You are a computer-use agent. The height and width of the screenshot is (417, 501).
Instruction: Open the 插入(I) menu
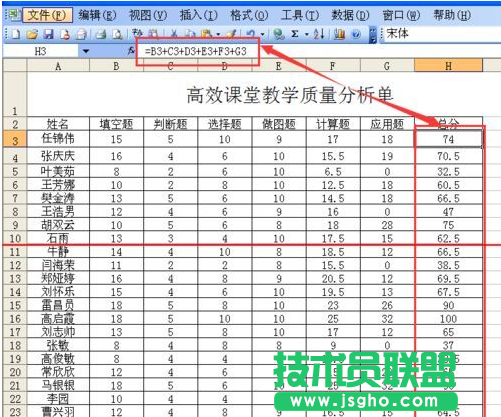[198, 15]
